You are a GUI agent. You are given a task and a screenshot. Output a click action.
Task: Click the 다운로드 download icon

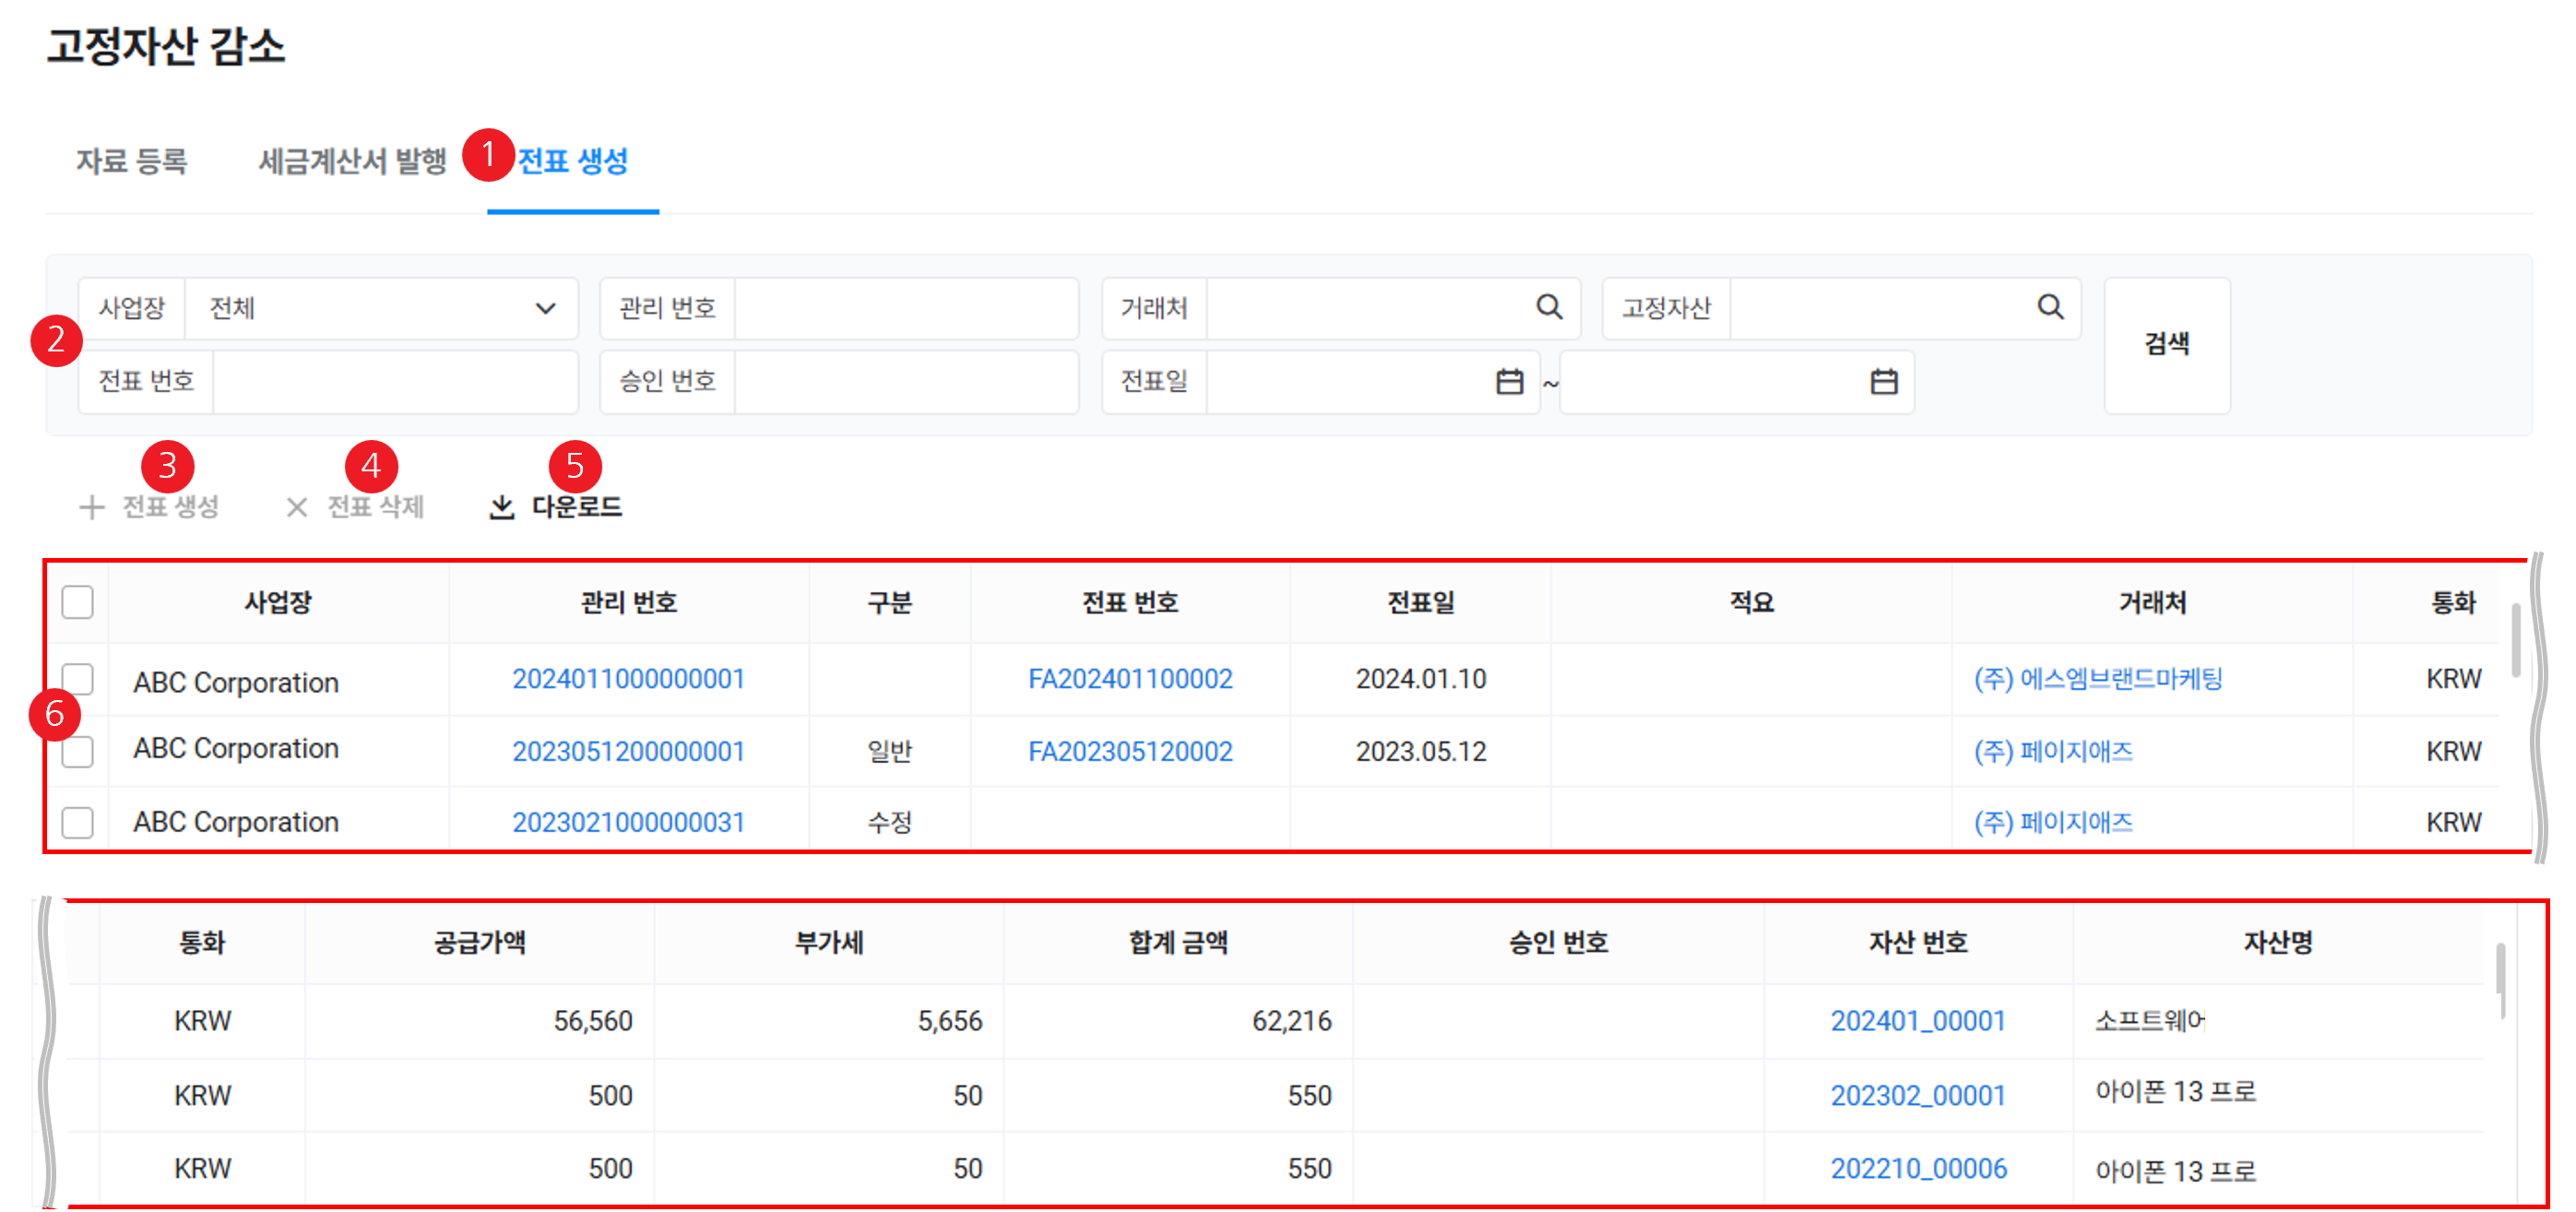pos(501,507)
